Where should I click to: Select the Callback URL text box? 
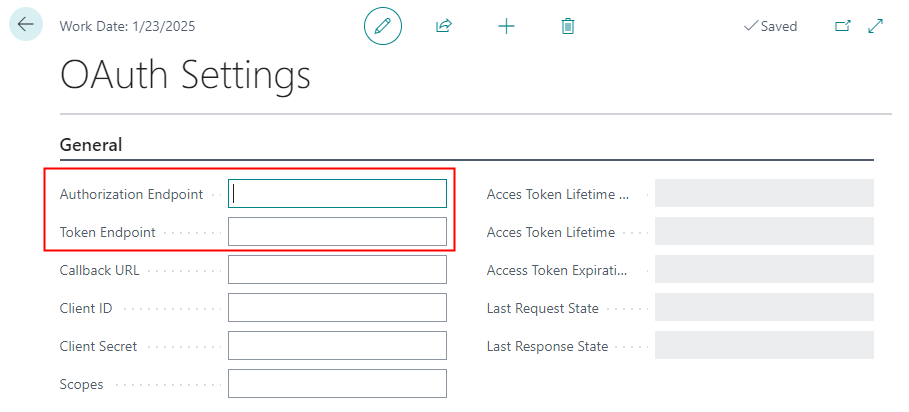[x=337, y=270]
